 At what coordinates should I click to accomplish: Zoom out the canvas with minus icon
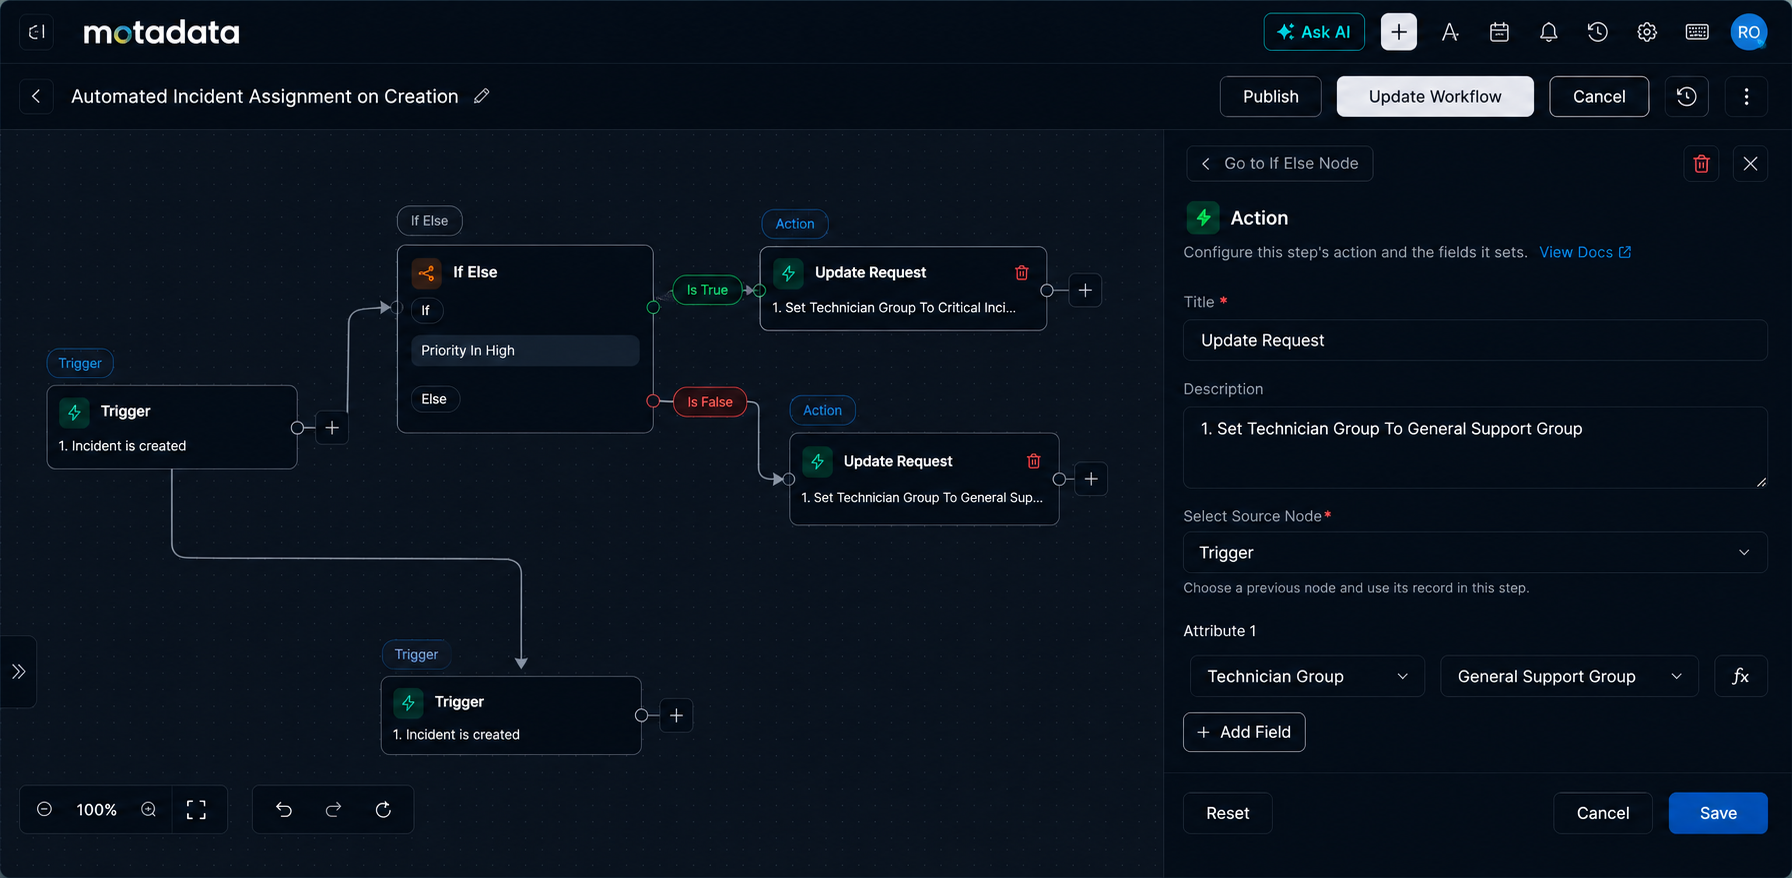45,809
